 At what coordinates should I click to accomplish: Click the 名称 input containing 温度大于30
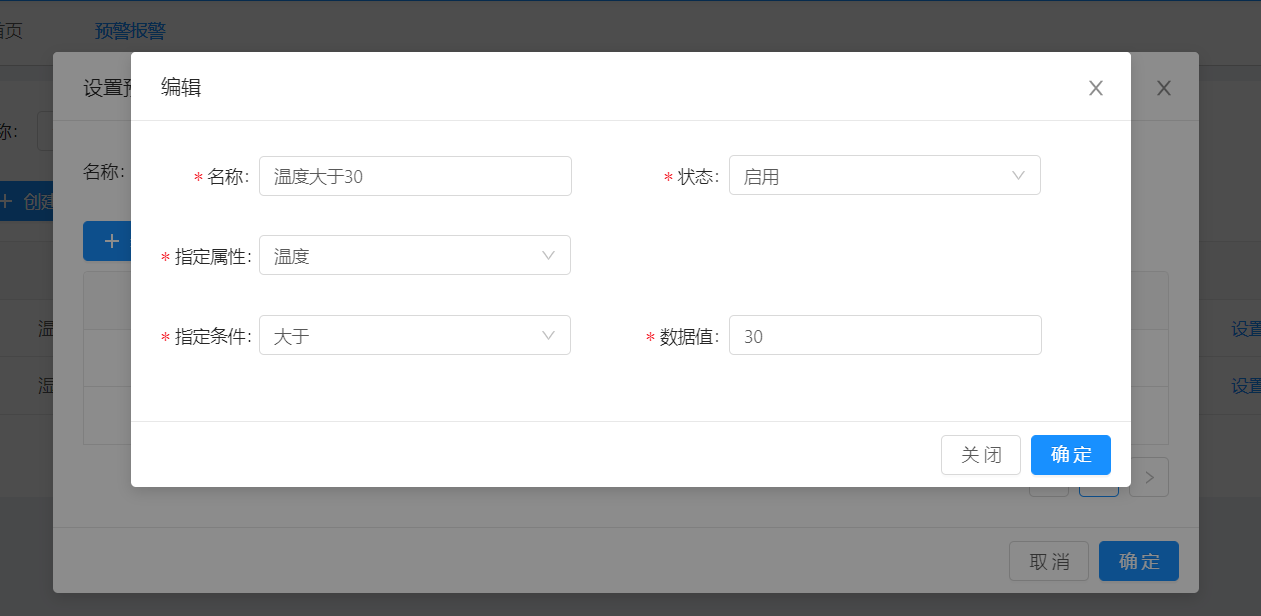click(415, 175)
